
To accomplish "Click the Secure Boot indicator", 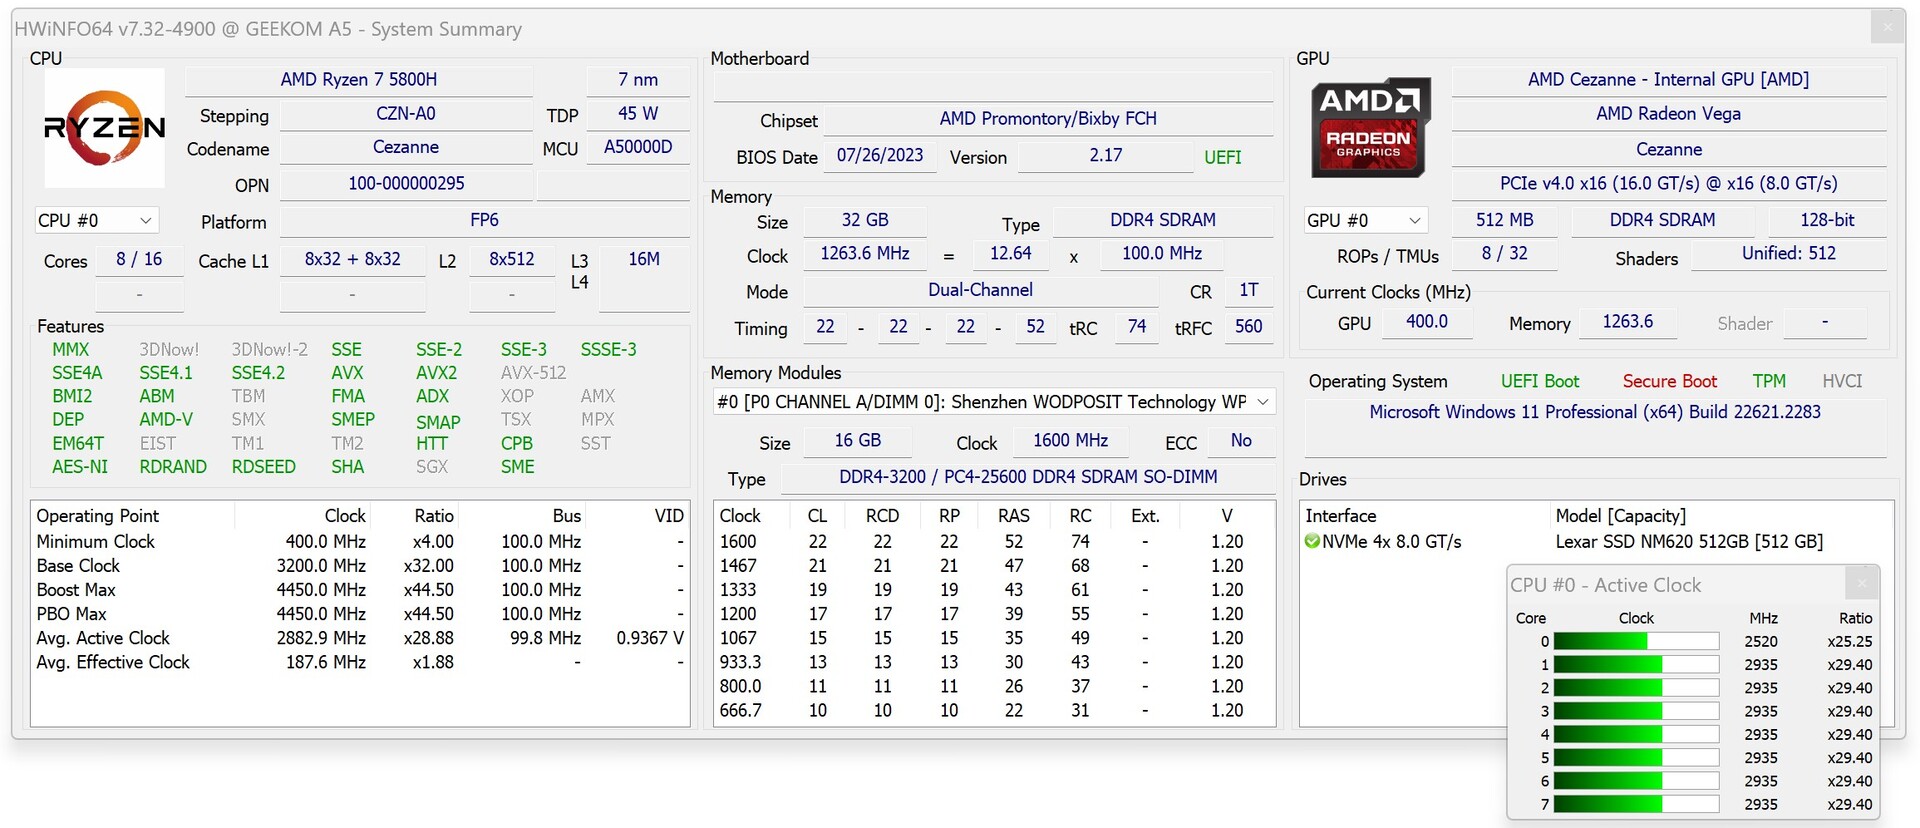I will (x=1669, y=381).
